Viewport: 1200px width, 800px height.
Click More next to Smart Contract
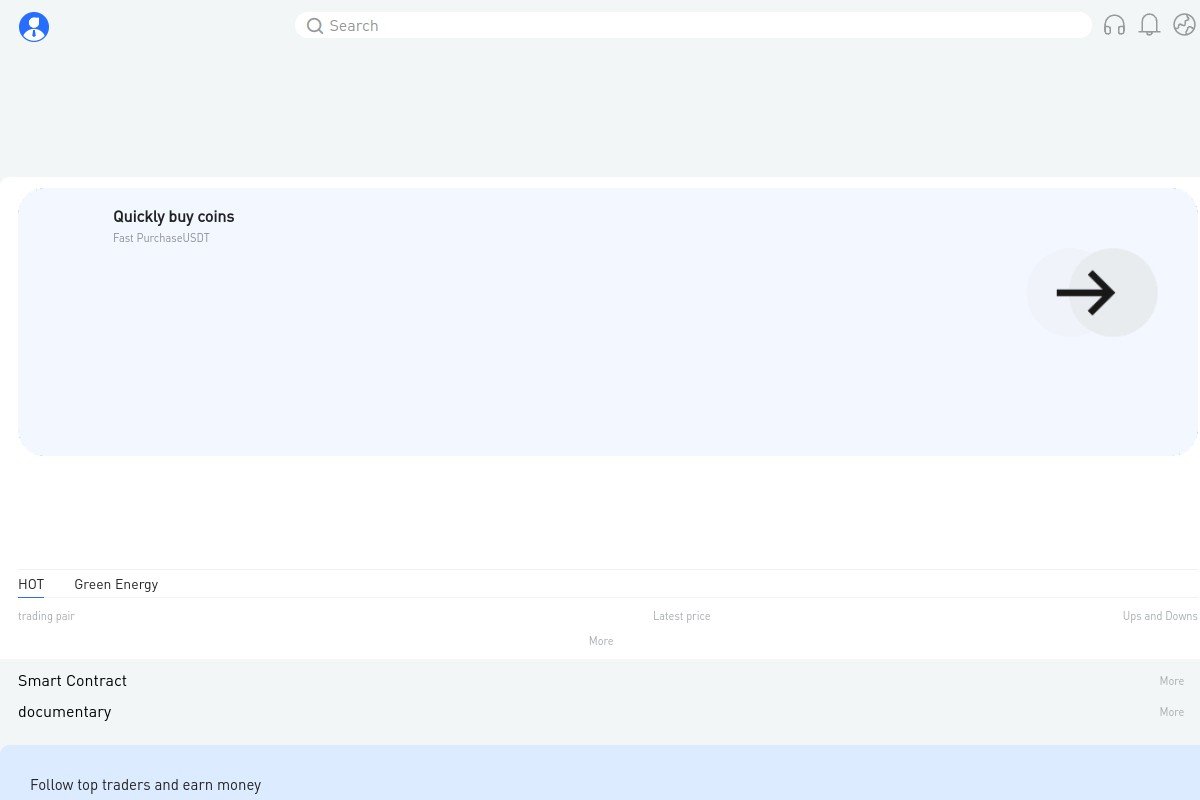1172,681
